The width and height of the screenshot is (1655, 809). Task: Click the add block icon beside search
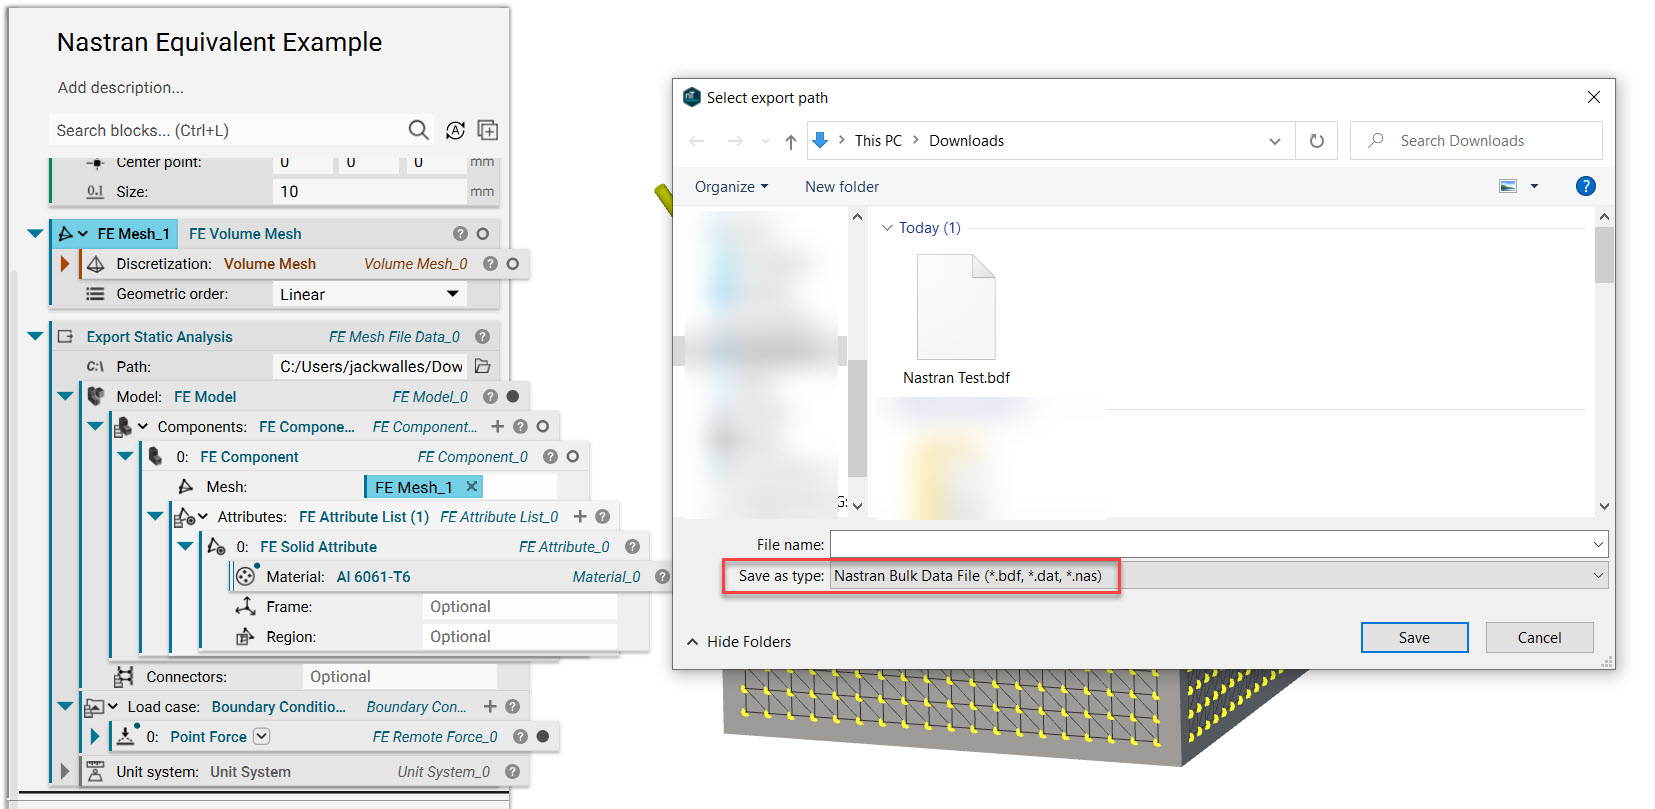point(488,130)
